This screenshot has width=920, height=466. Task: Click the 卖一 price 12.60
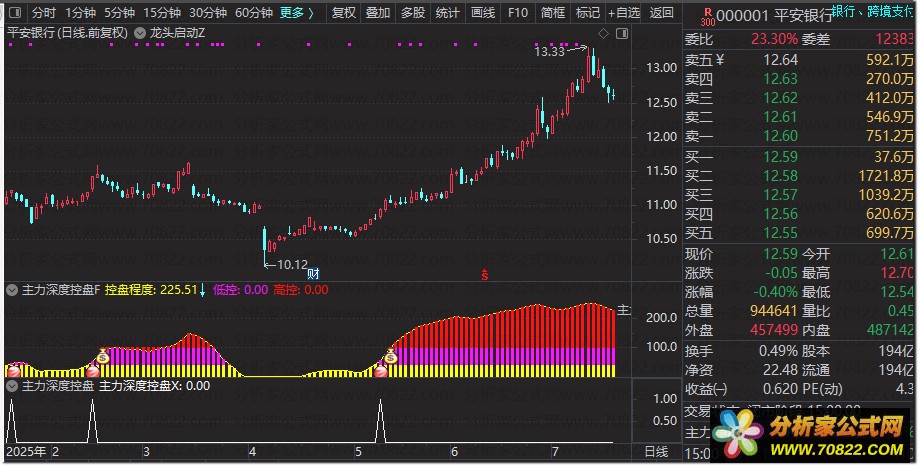pyautogui.click(x=780, y=136)
